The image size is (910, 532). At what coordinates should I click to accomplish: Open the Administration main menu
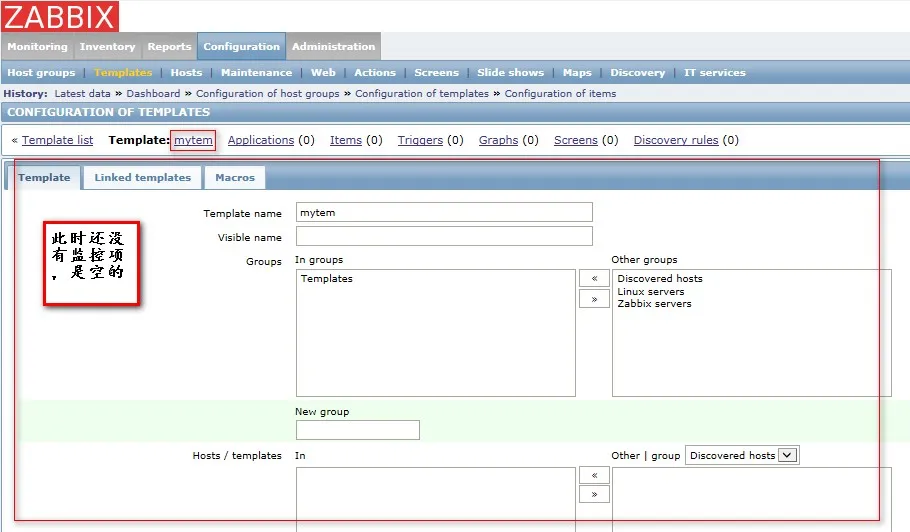point(333,46)
